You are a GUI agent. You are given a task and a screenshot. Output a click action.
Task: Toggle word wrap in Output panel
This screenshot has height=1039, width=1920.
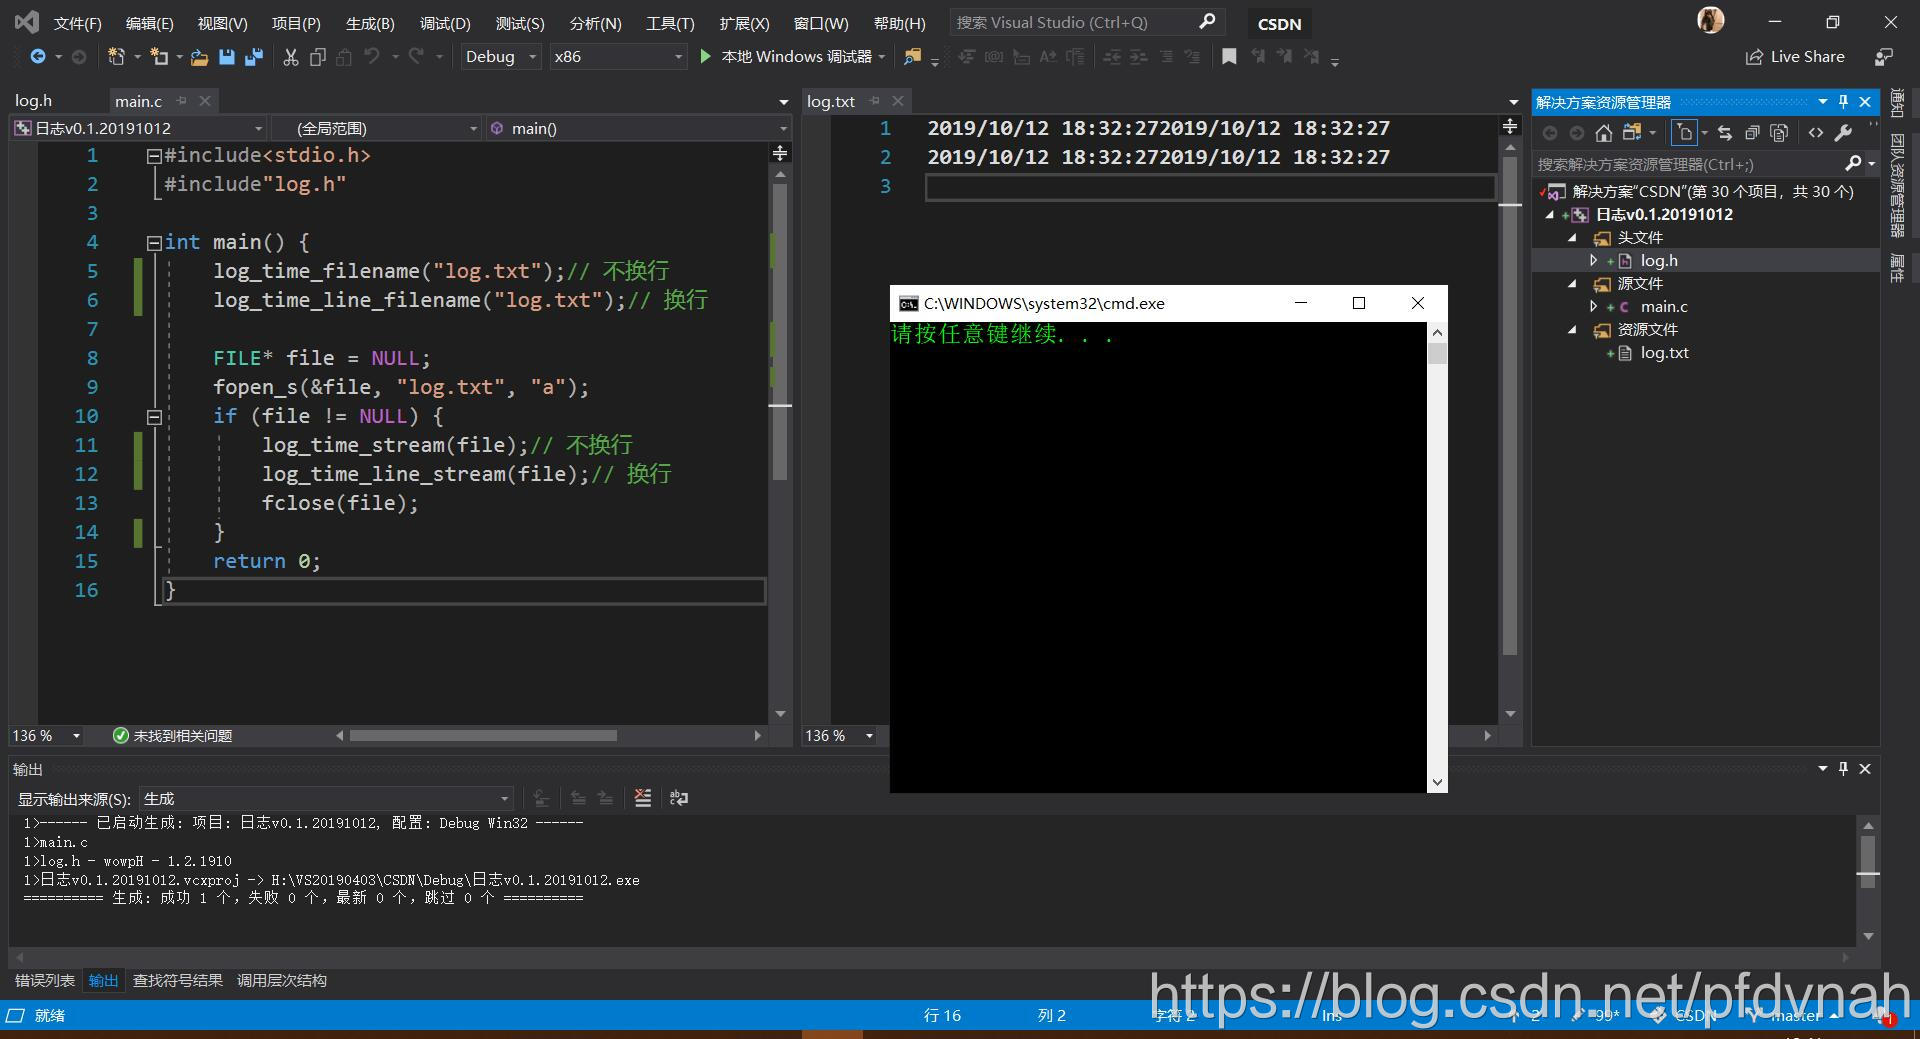[679, 798]
